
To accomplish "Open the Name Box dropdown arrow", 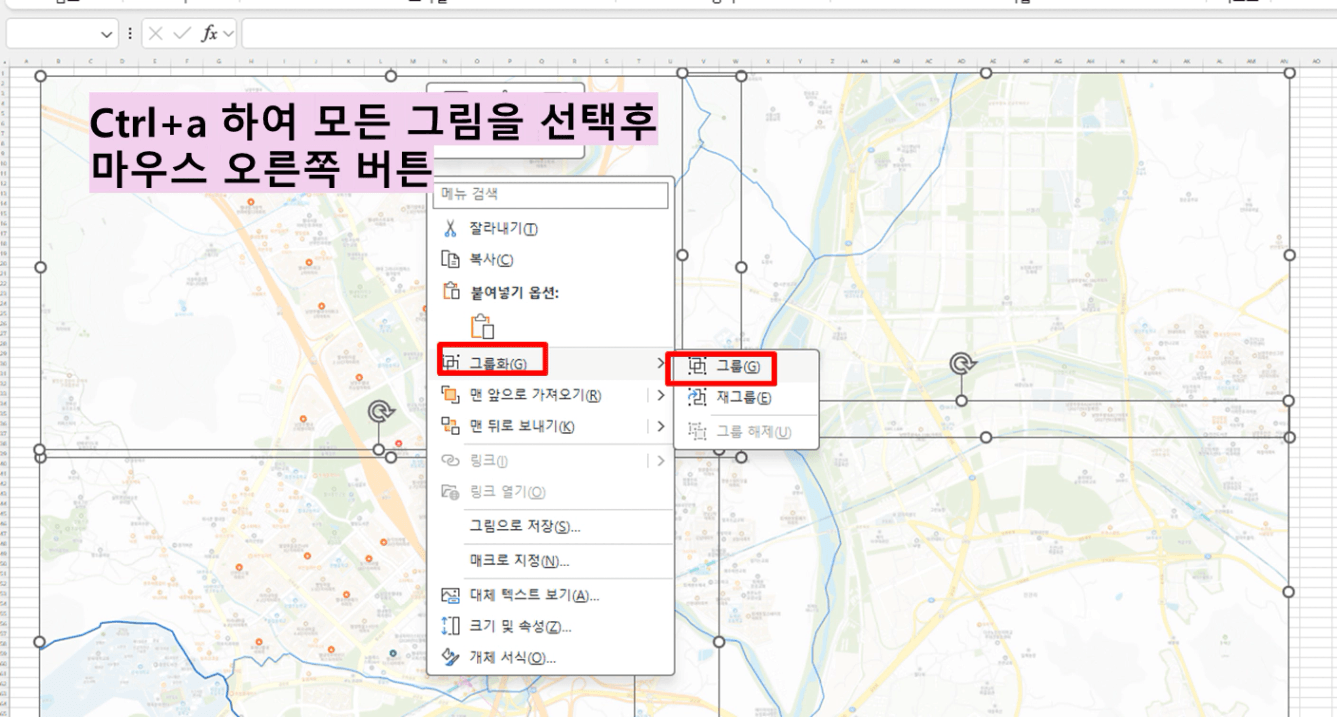I will pyautogui.click(x=108, y=34).
